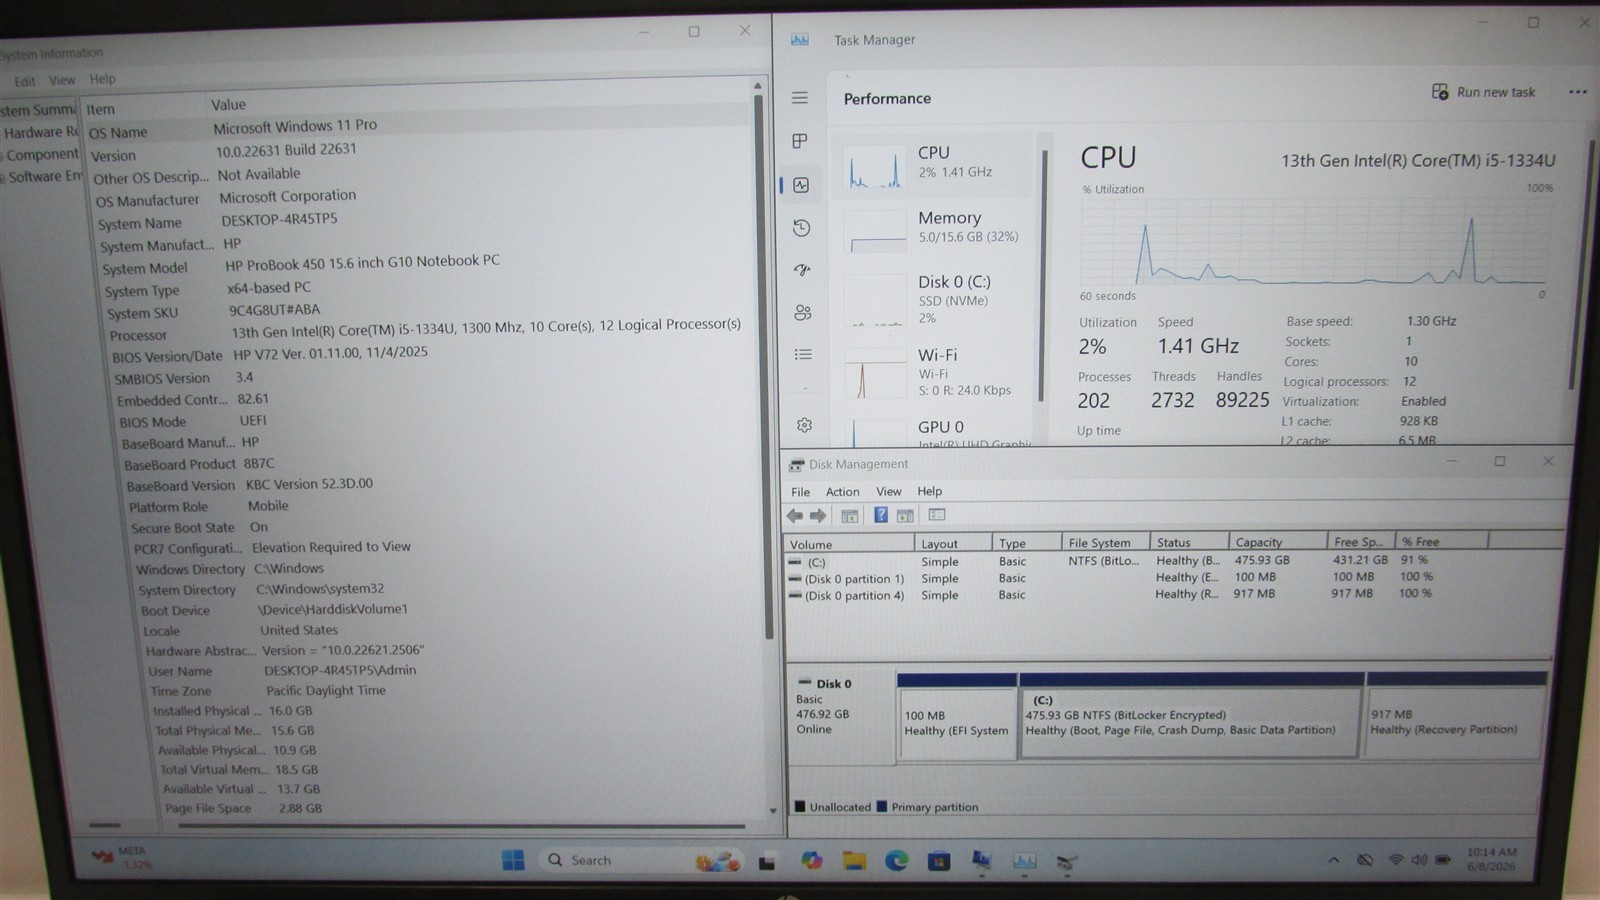Open System Information Edit menu
The height and width of the screenshot is (900, 1600).
[24, 82]
